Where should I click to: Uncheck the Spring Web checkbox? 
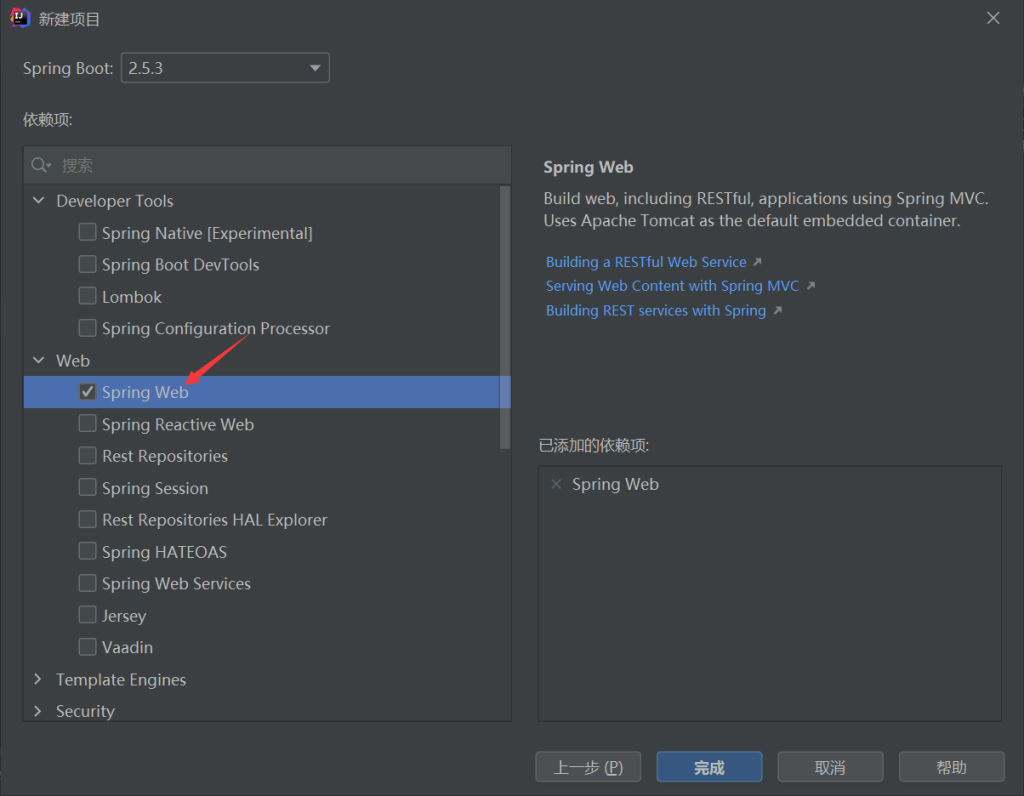pyautogui.click(x=87, y=392)
